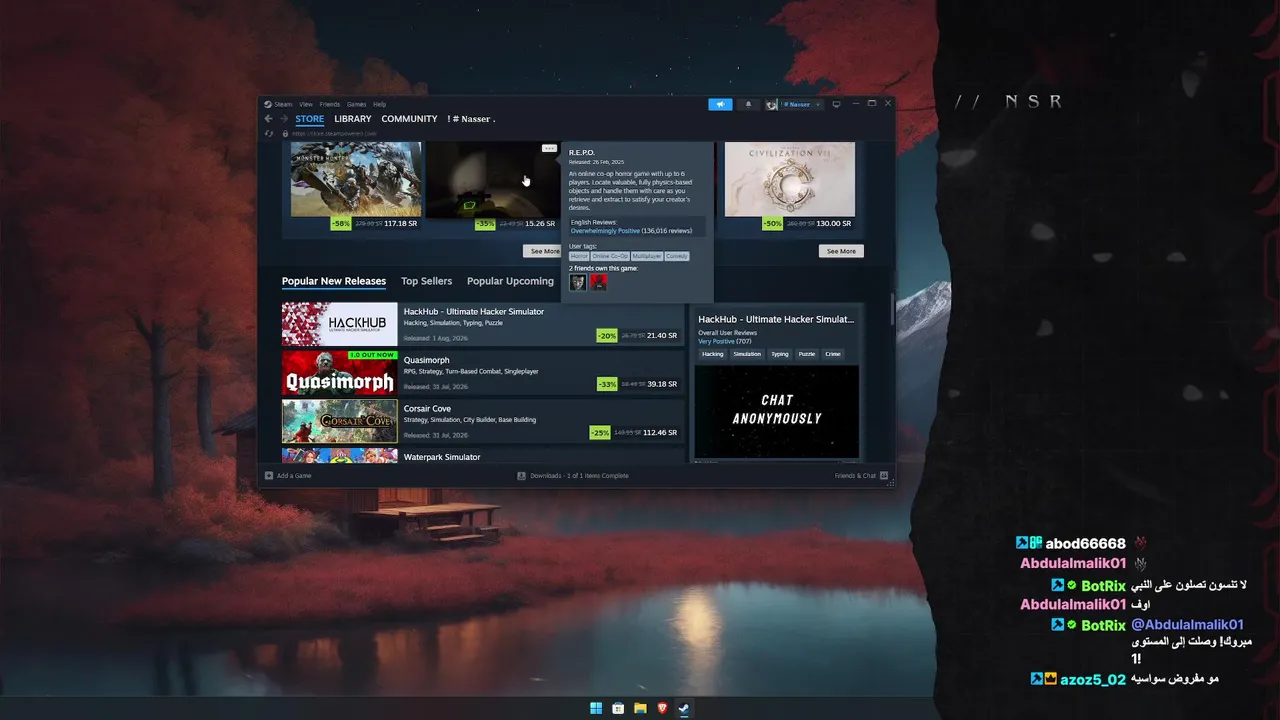This screenshot has height=720, width=1280.
Task: Click the blue announcements megaphone button
Action: (x=720, y=104)
